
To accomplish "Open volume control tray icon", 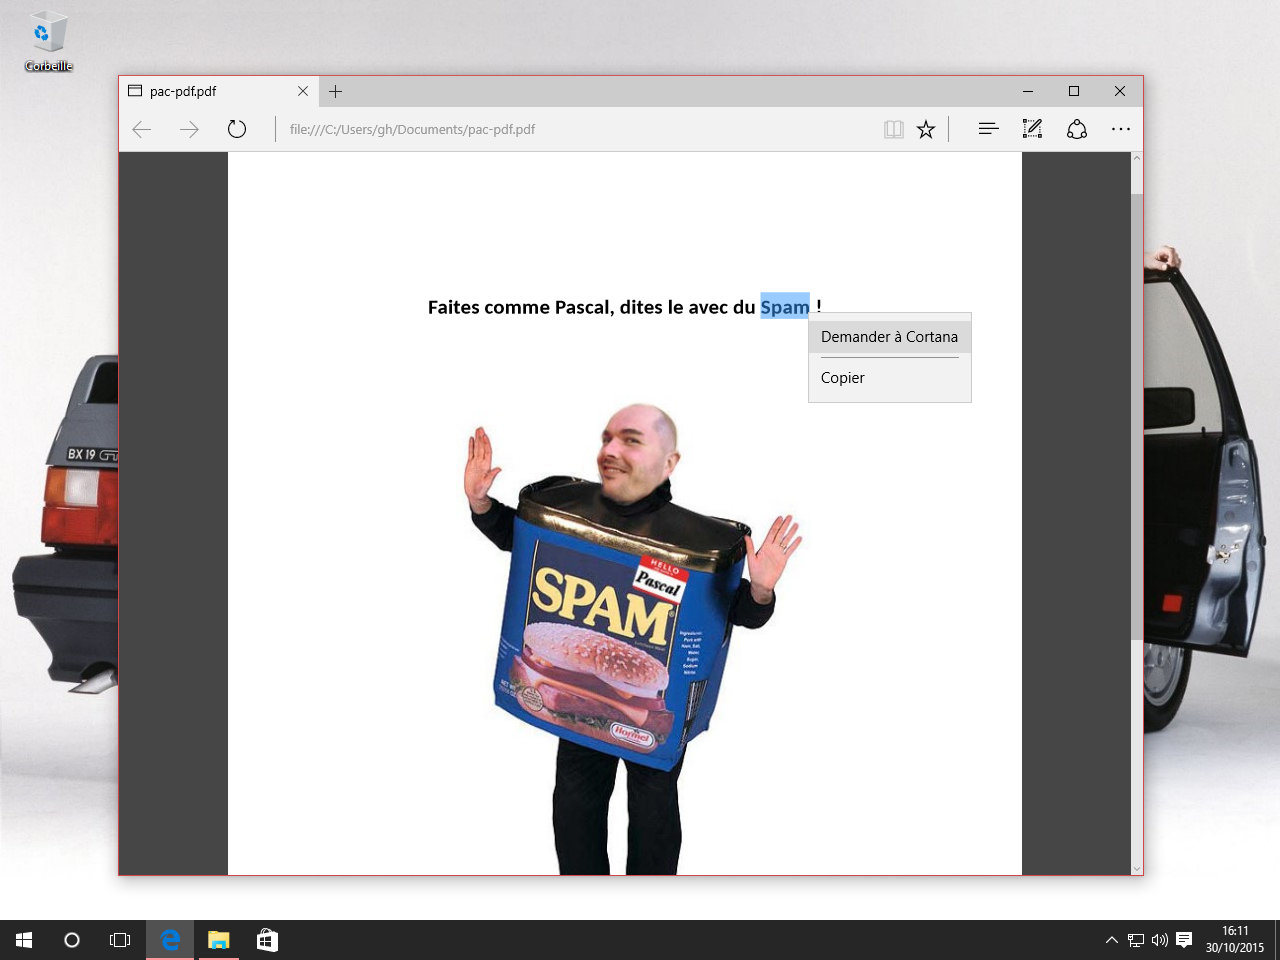I will pos(1160,940).
